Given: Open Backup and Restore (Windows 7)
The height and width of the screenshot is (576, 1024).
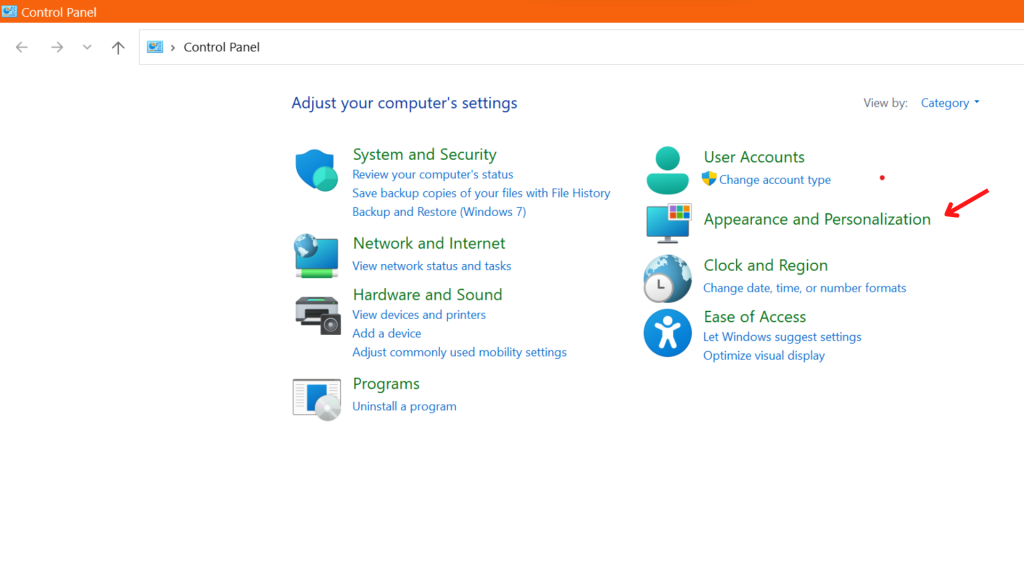Looking at the screenshot, I should 439,212.
